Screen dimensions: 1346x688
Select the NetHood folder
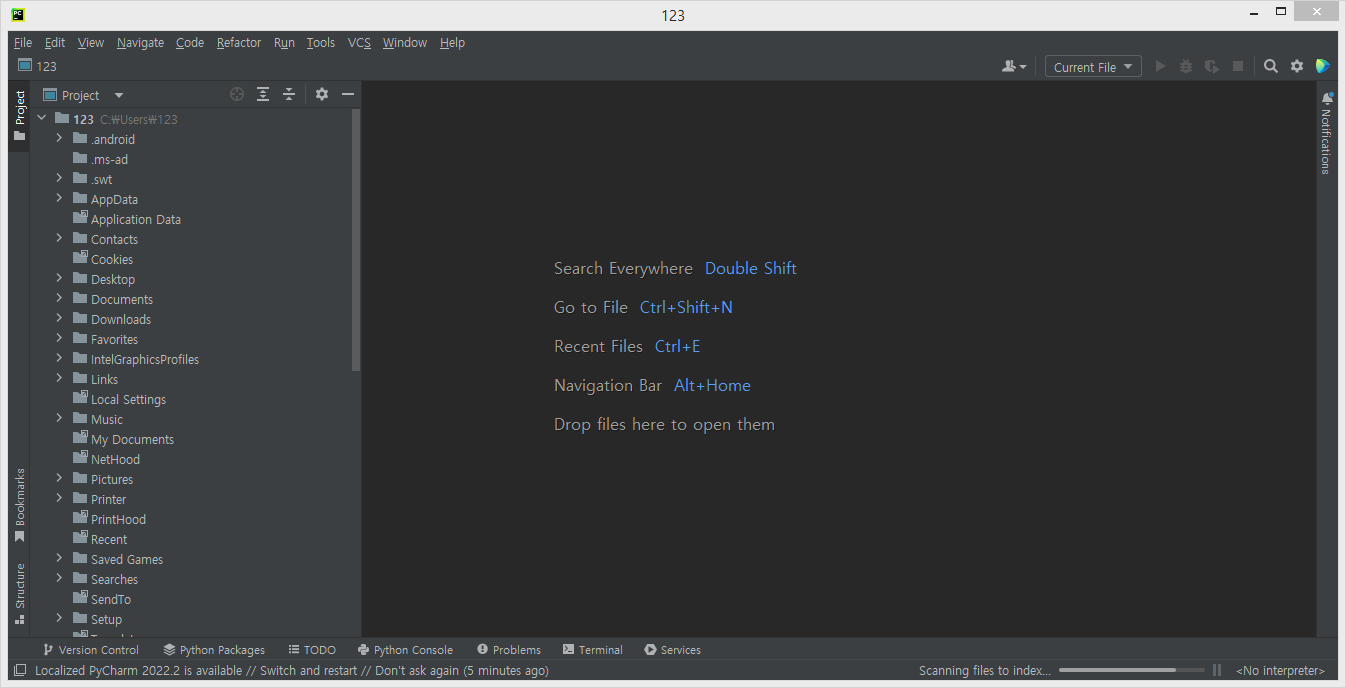(115, 459)
